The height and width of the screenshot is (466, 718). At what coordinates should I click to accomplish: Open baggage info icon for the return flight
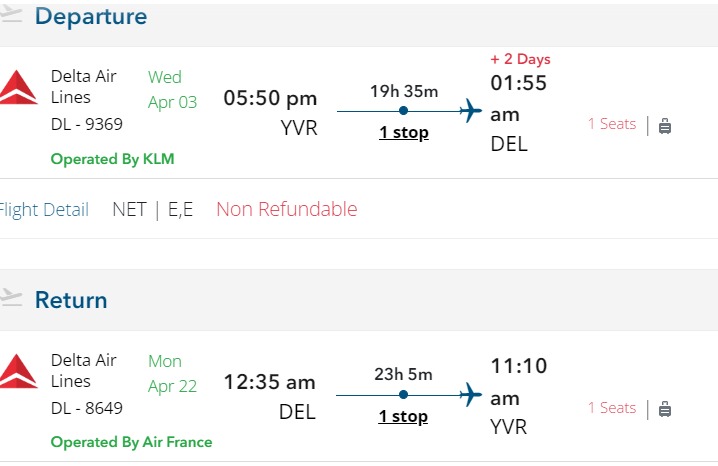click(x=665, y=408)
